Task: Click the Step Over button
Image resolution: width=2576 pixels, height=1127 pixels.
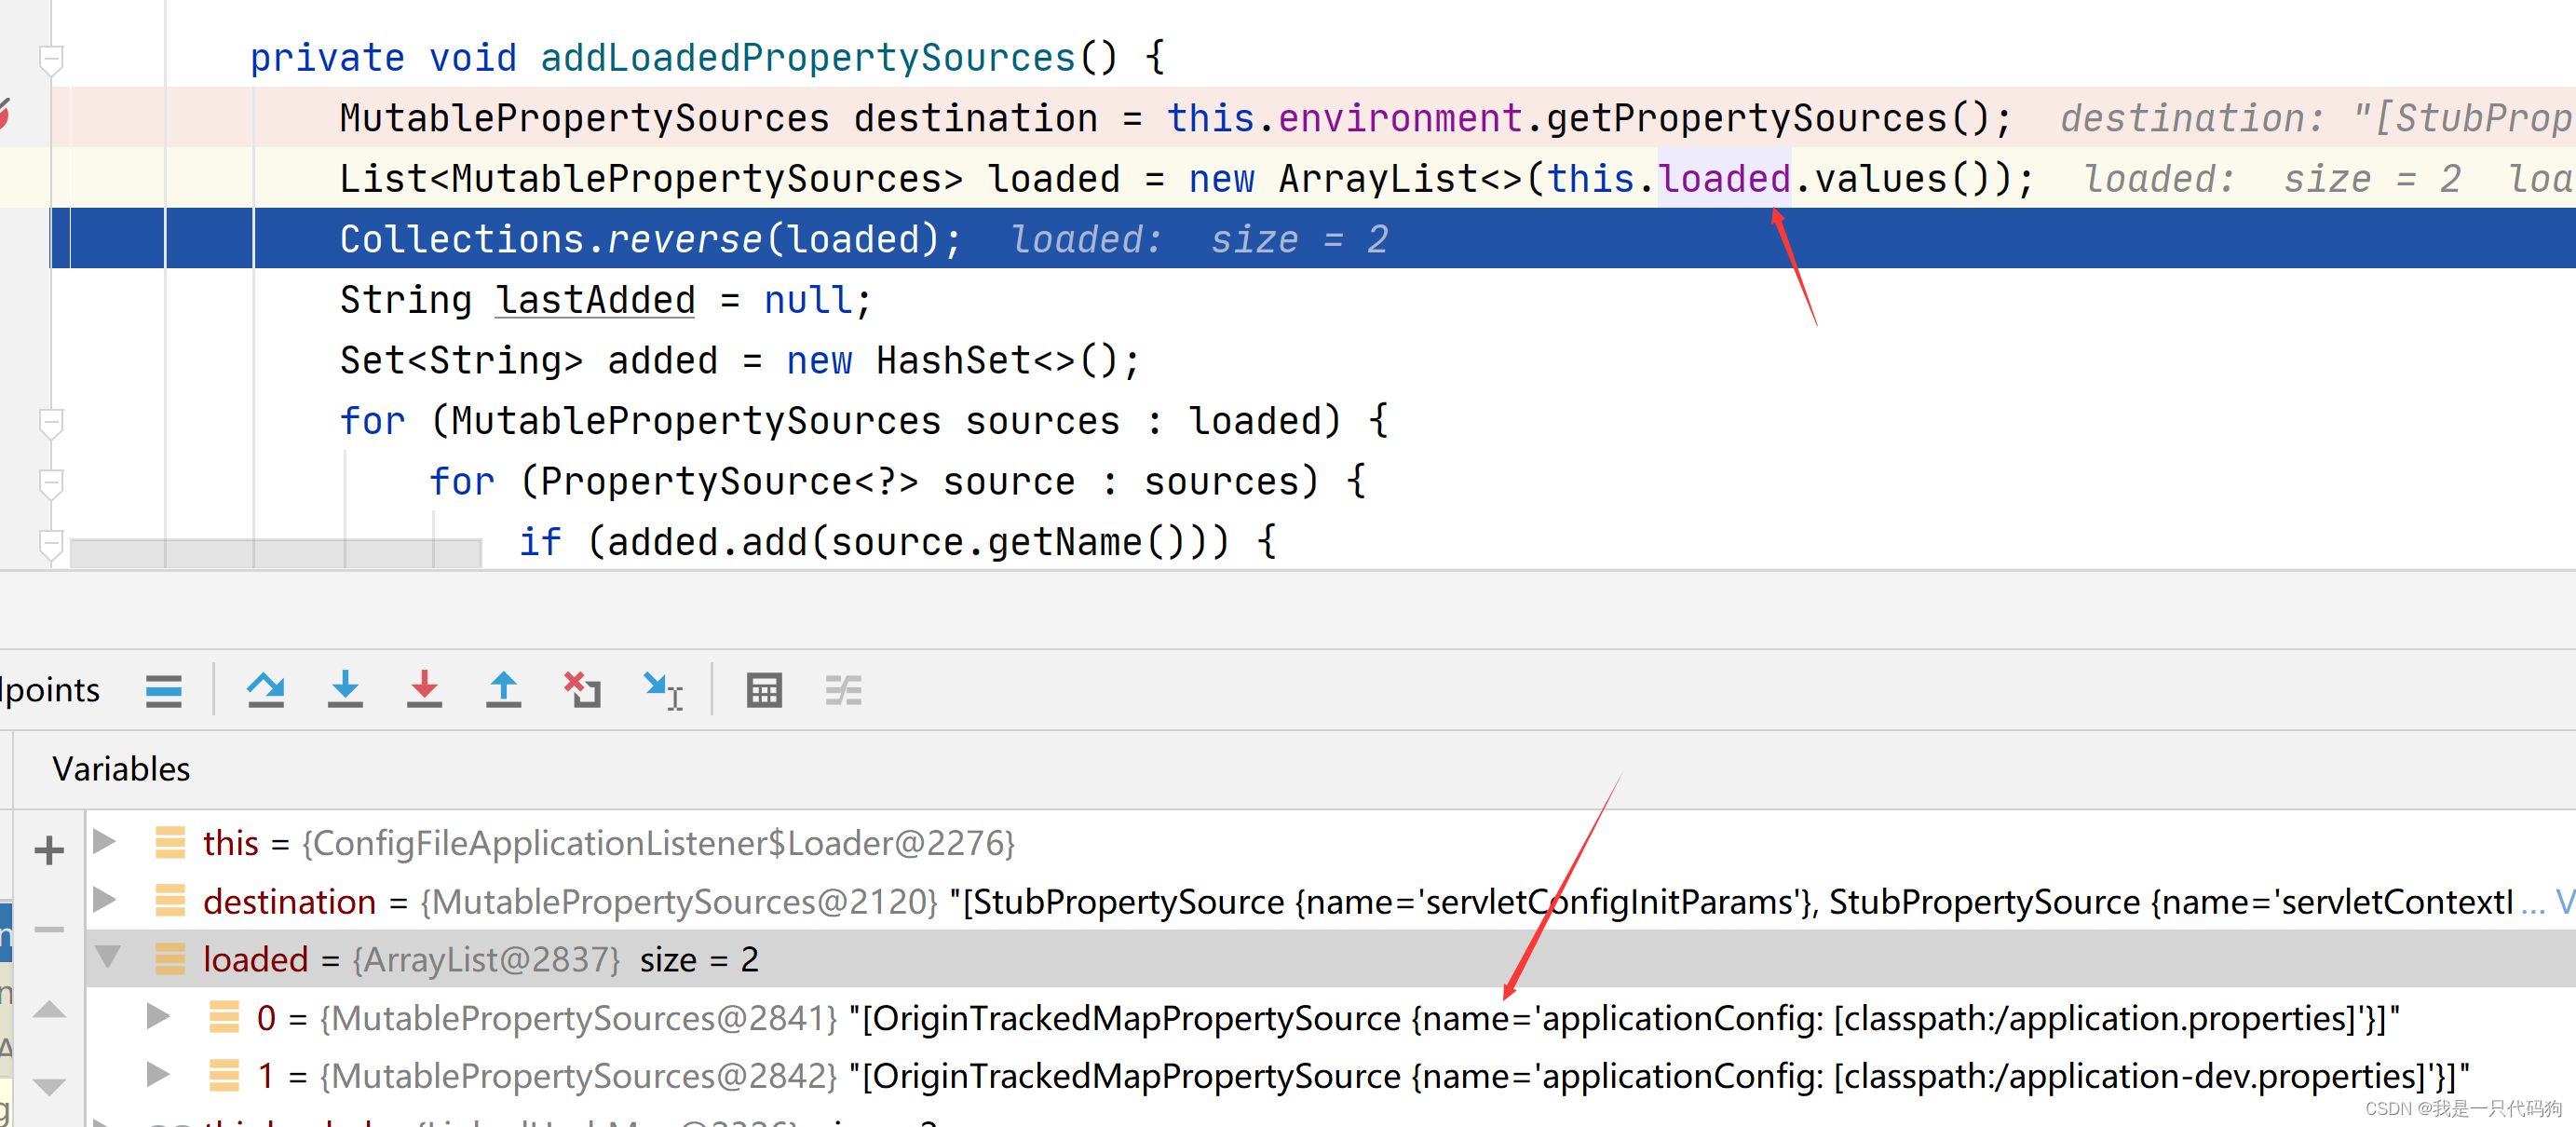Action: pos(266,691)
